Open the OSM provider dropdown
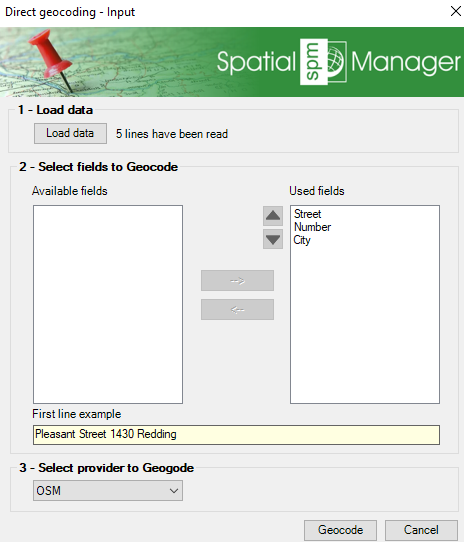464x542 pixels. click(x=108, y=490)
